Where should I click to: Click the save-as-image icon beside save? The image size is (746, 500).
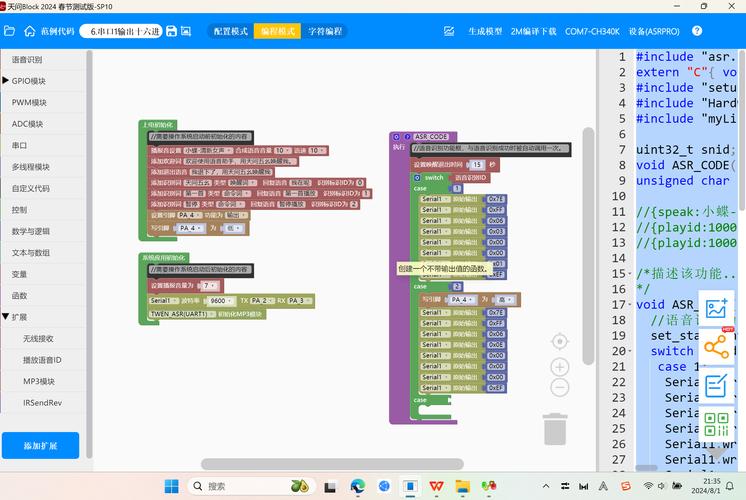[x=186, y=31]
